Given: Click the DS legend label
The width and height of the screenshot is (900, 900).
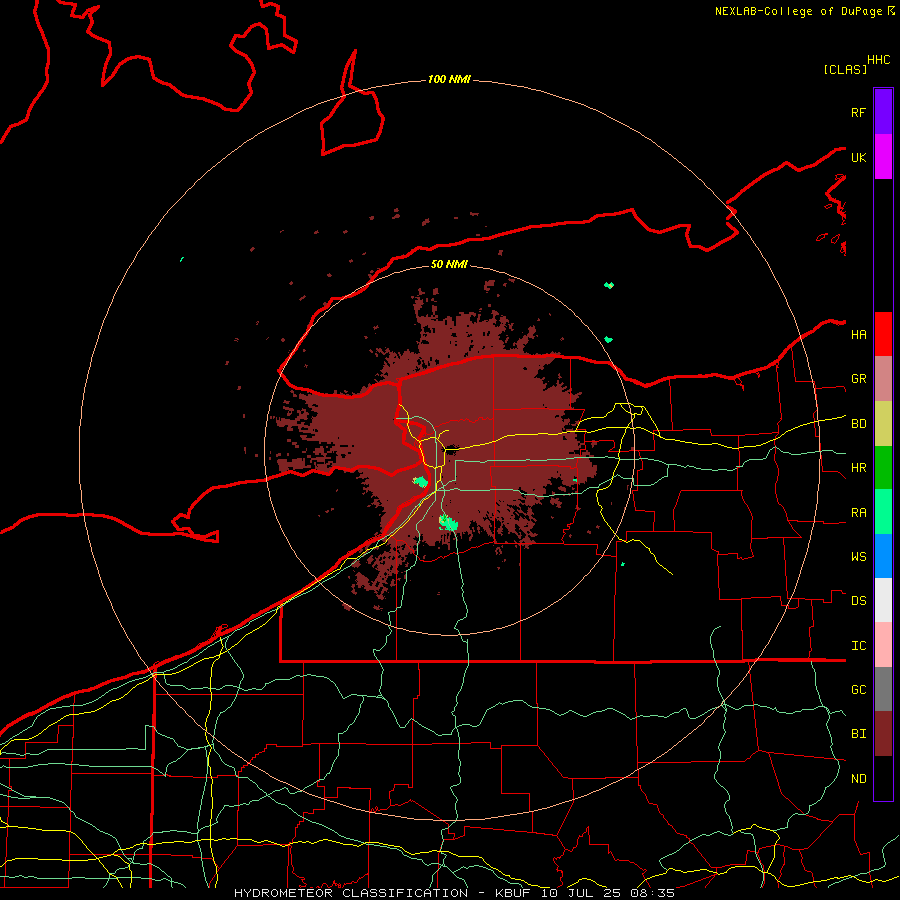Looking at the screenshot, I should point(858,601).
